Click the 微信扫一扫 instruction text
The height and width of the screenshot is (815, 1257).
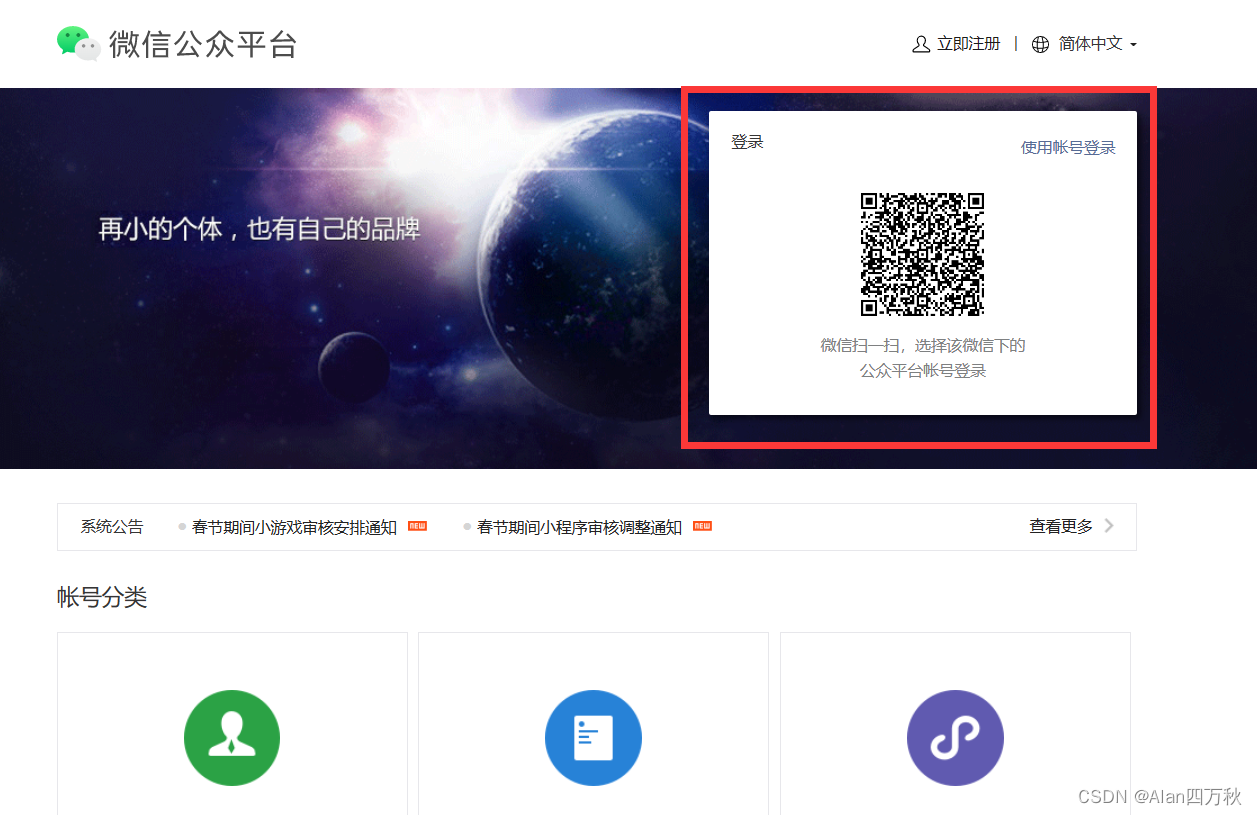[923, 346]
